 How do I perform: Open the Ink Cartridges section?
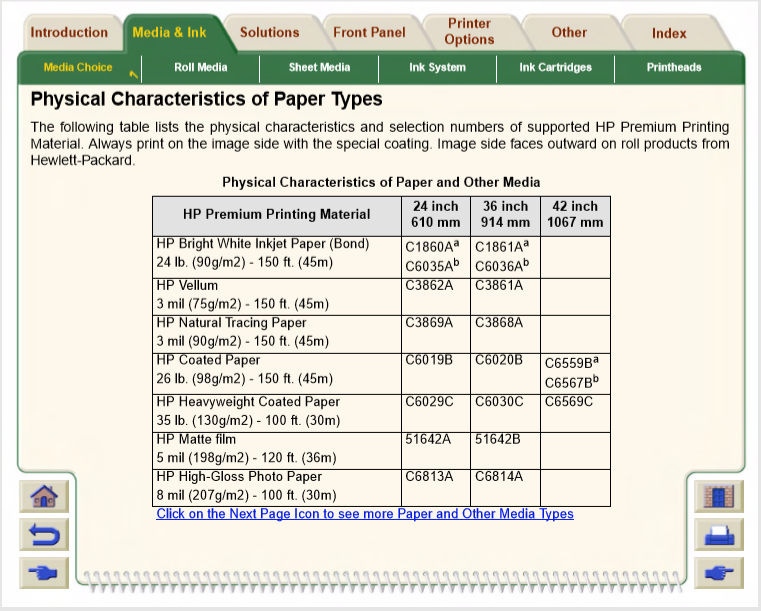pyautogui.click(x=555, y=67)
